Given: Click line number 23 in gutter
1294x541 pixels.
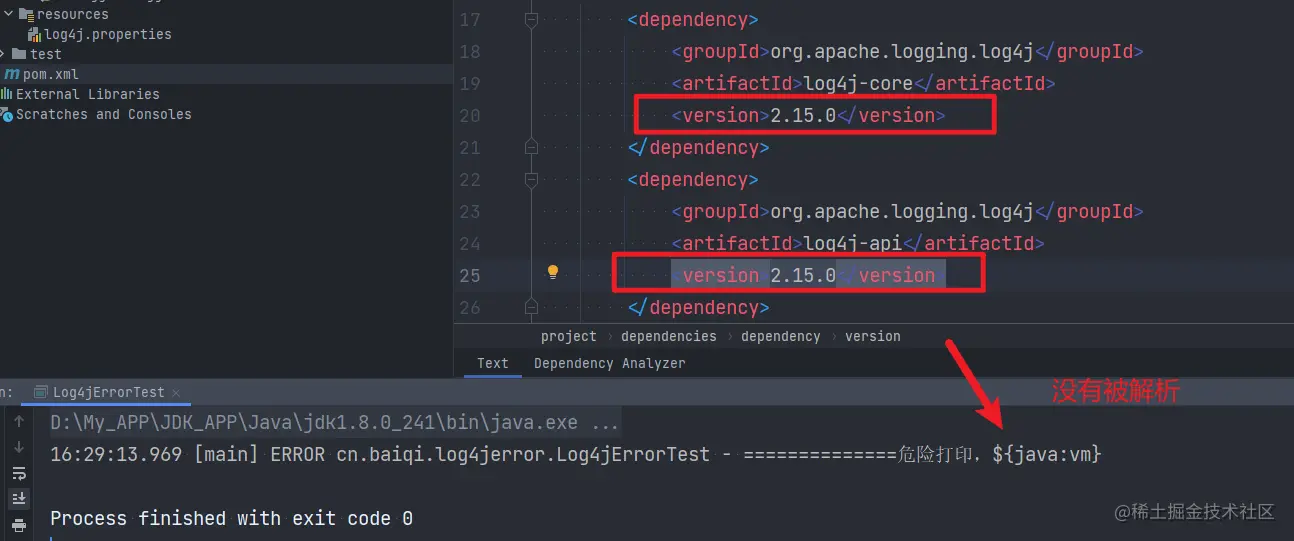Looking at the screenshot, I should click(470, 211).
